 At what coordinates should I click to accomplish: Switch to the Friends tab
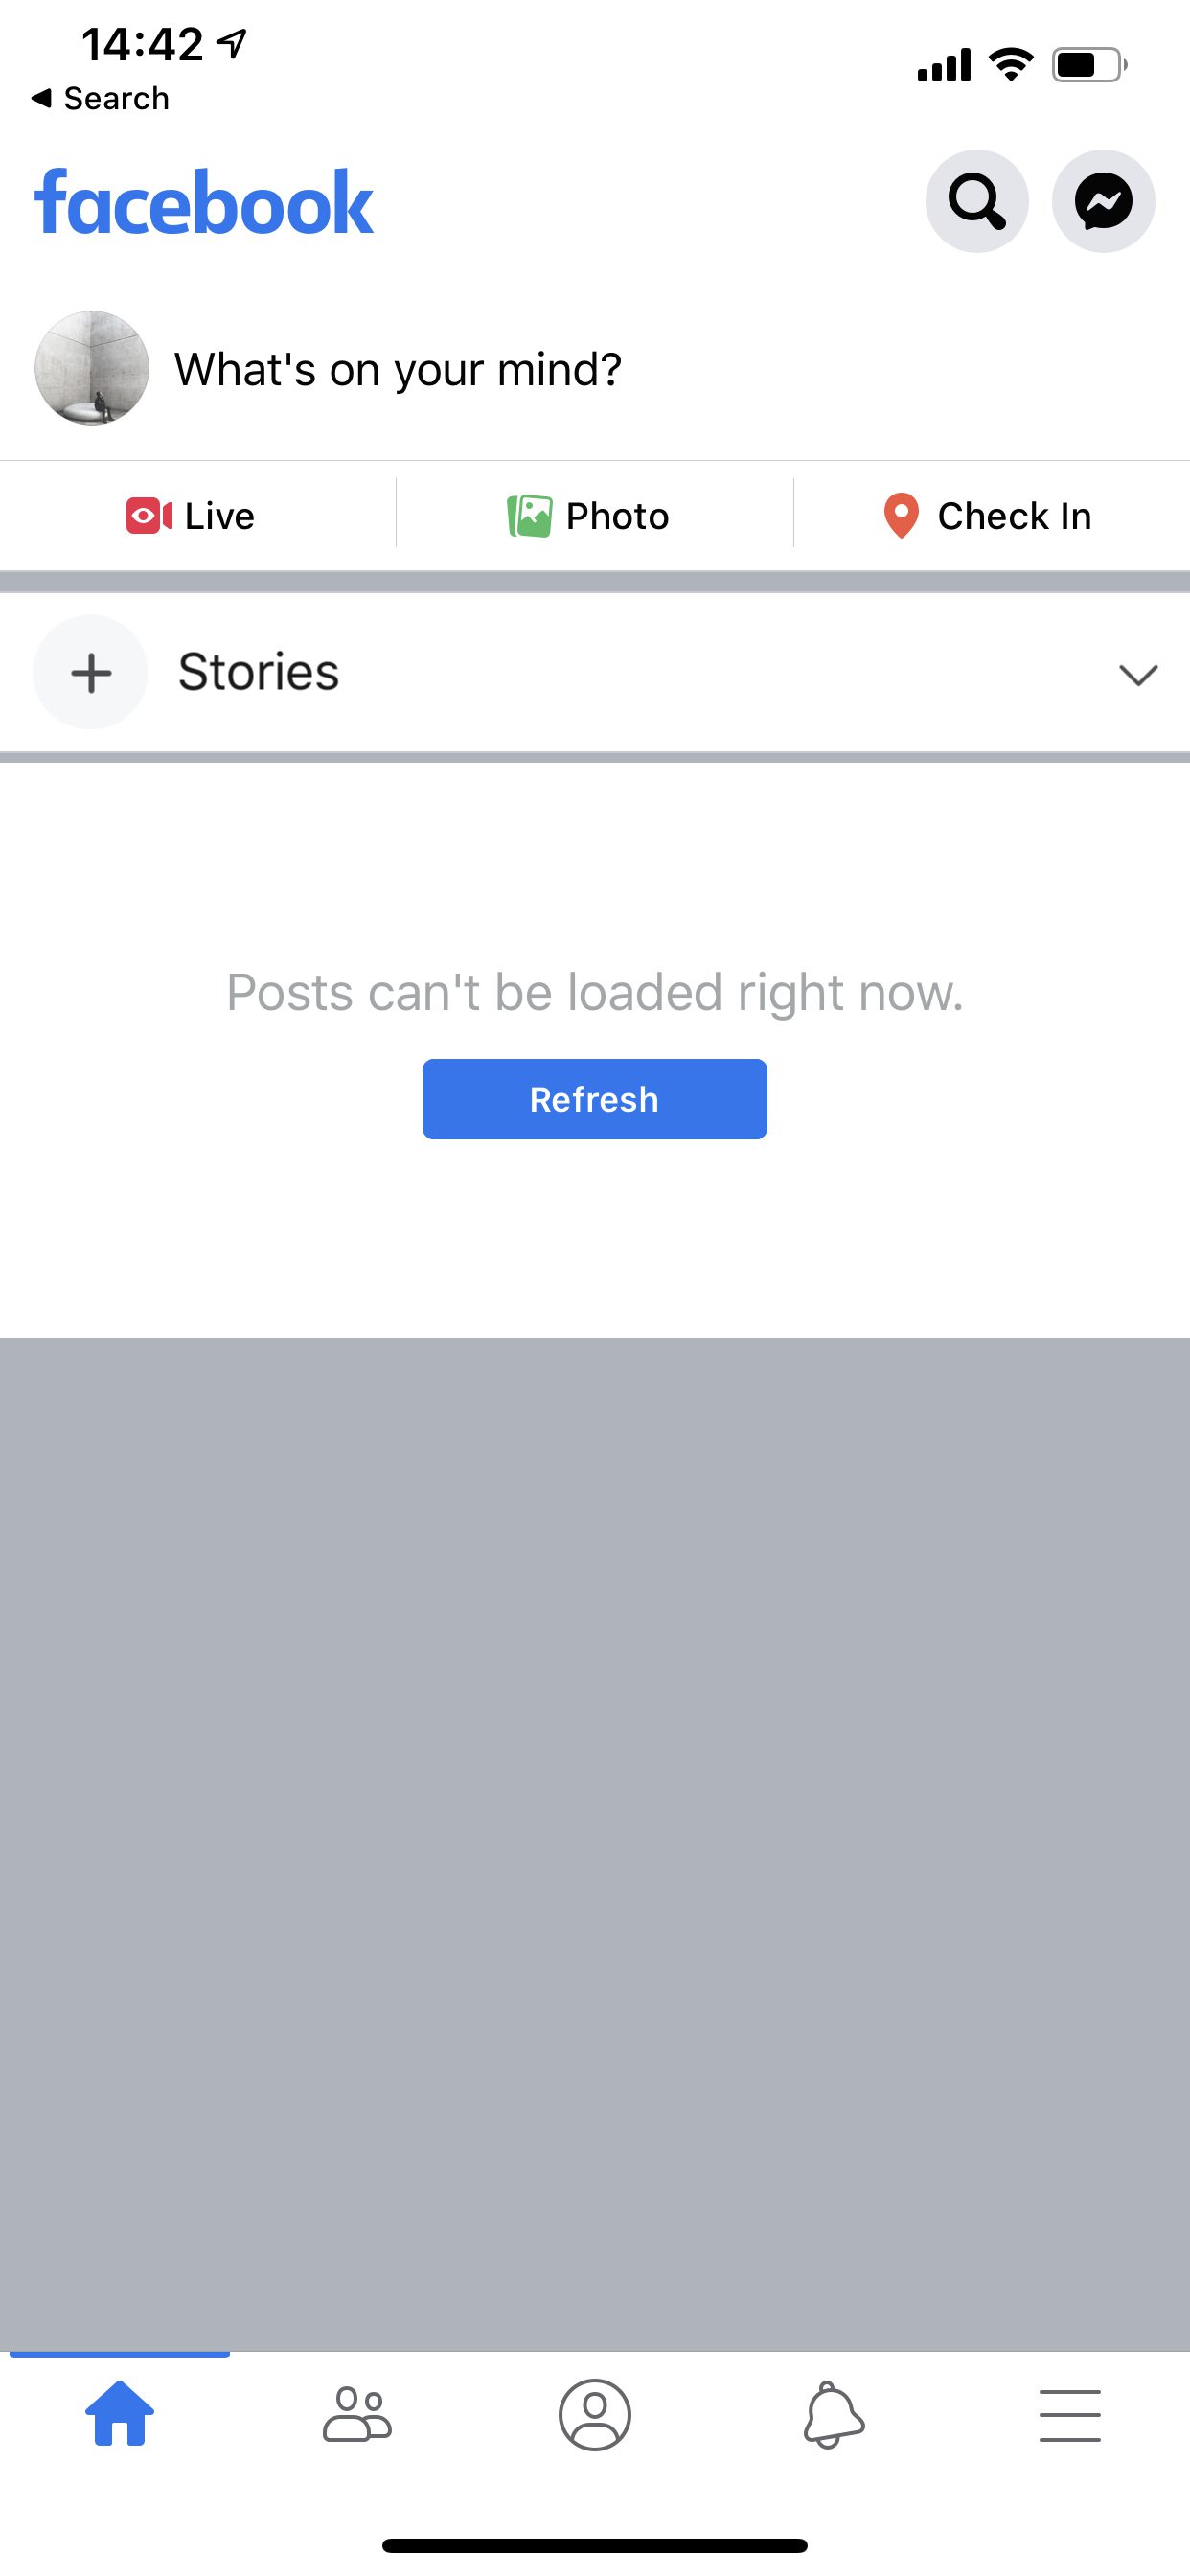tap(357, 2415)
